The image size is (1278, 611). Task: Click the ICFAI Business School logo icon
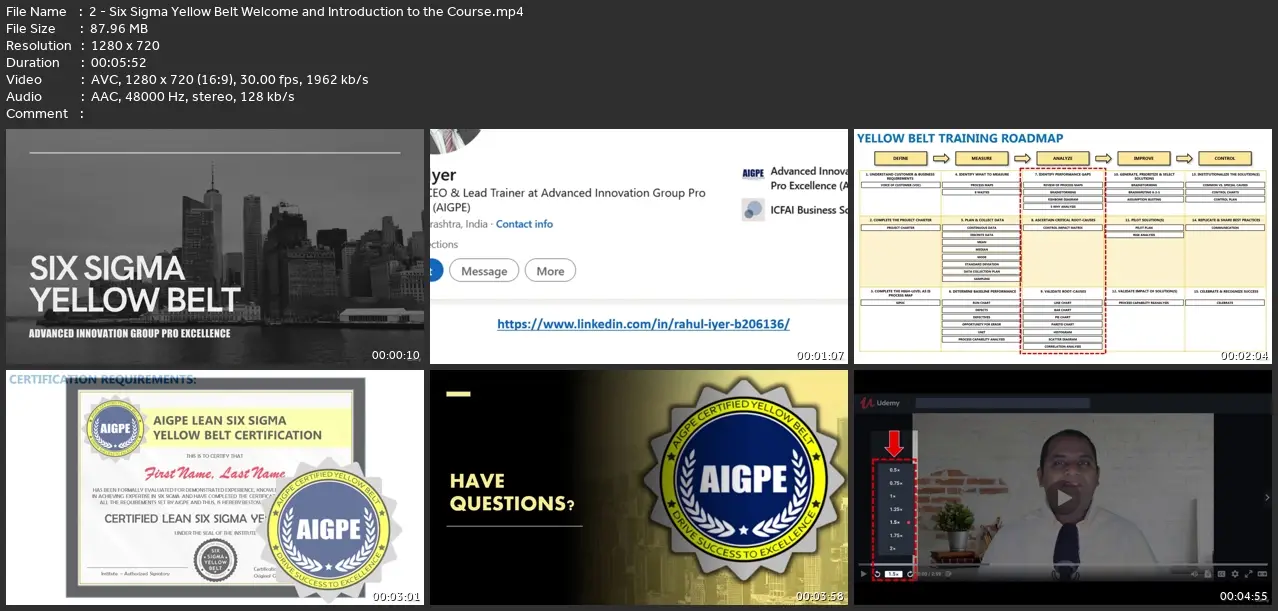[x=753, y=209]
